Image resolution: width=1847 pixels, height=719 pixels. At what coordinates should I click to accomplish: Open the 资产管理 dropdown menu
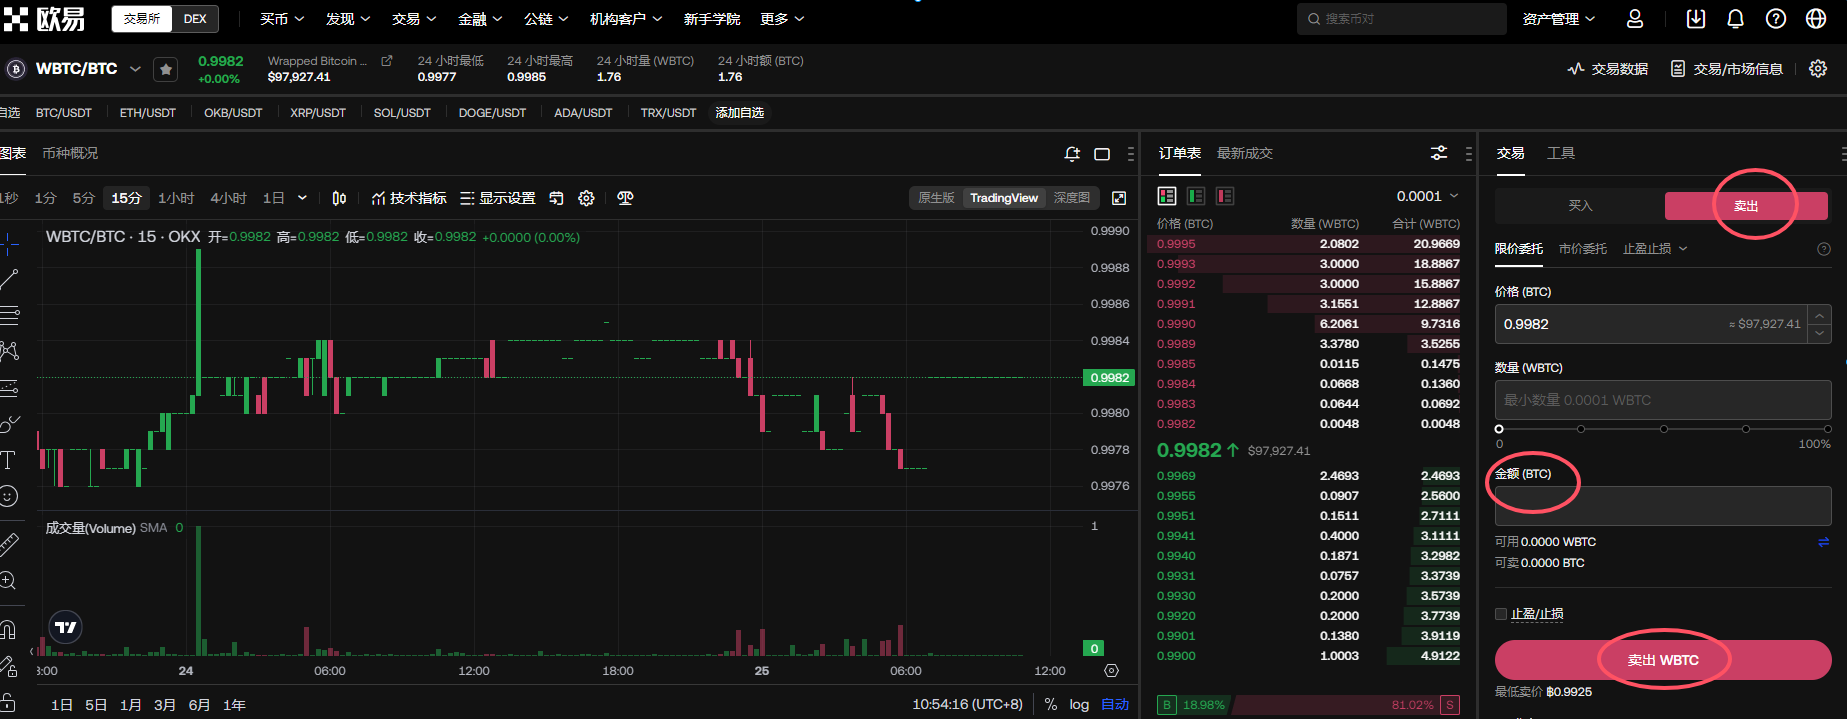click(x=1558, y=19)
